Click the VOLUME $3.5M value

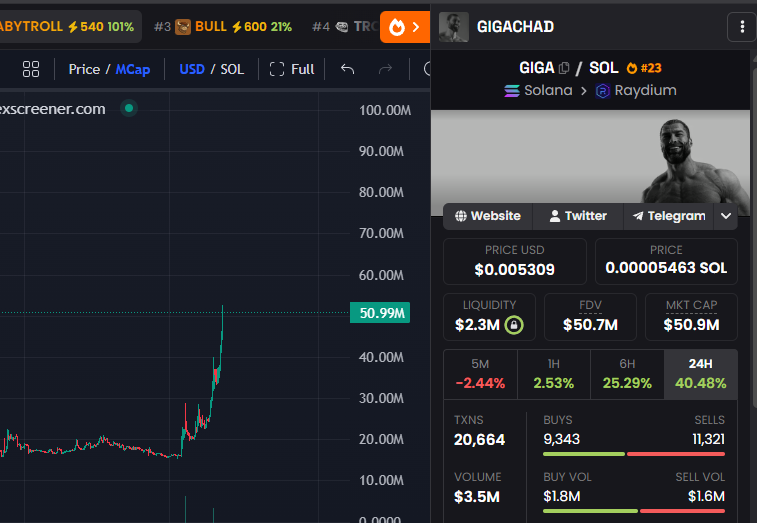click(x=477, y=496)
